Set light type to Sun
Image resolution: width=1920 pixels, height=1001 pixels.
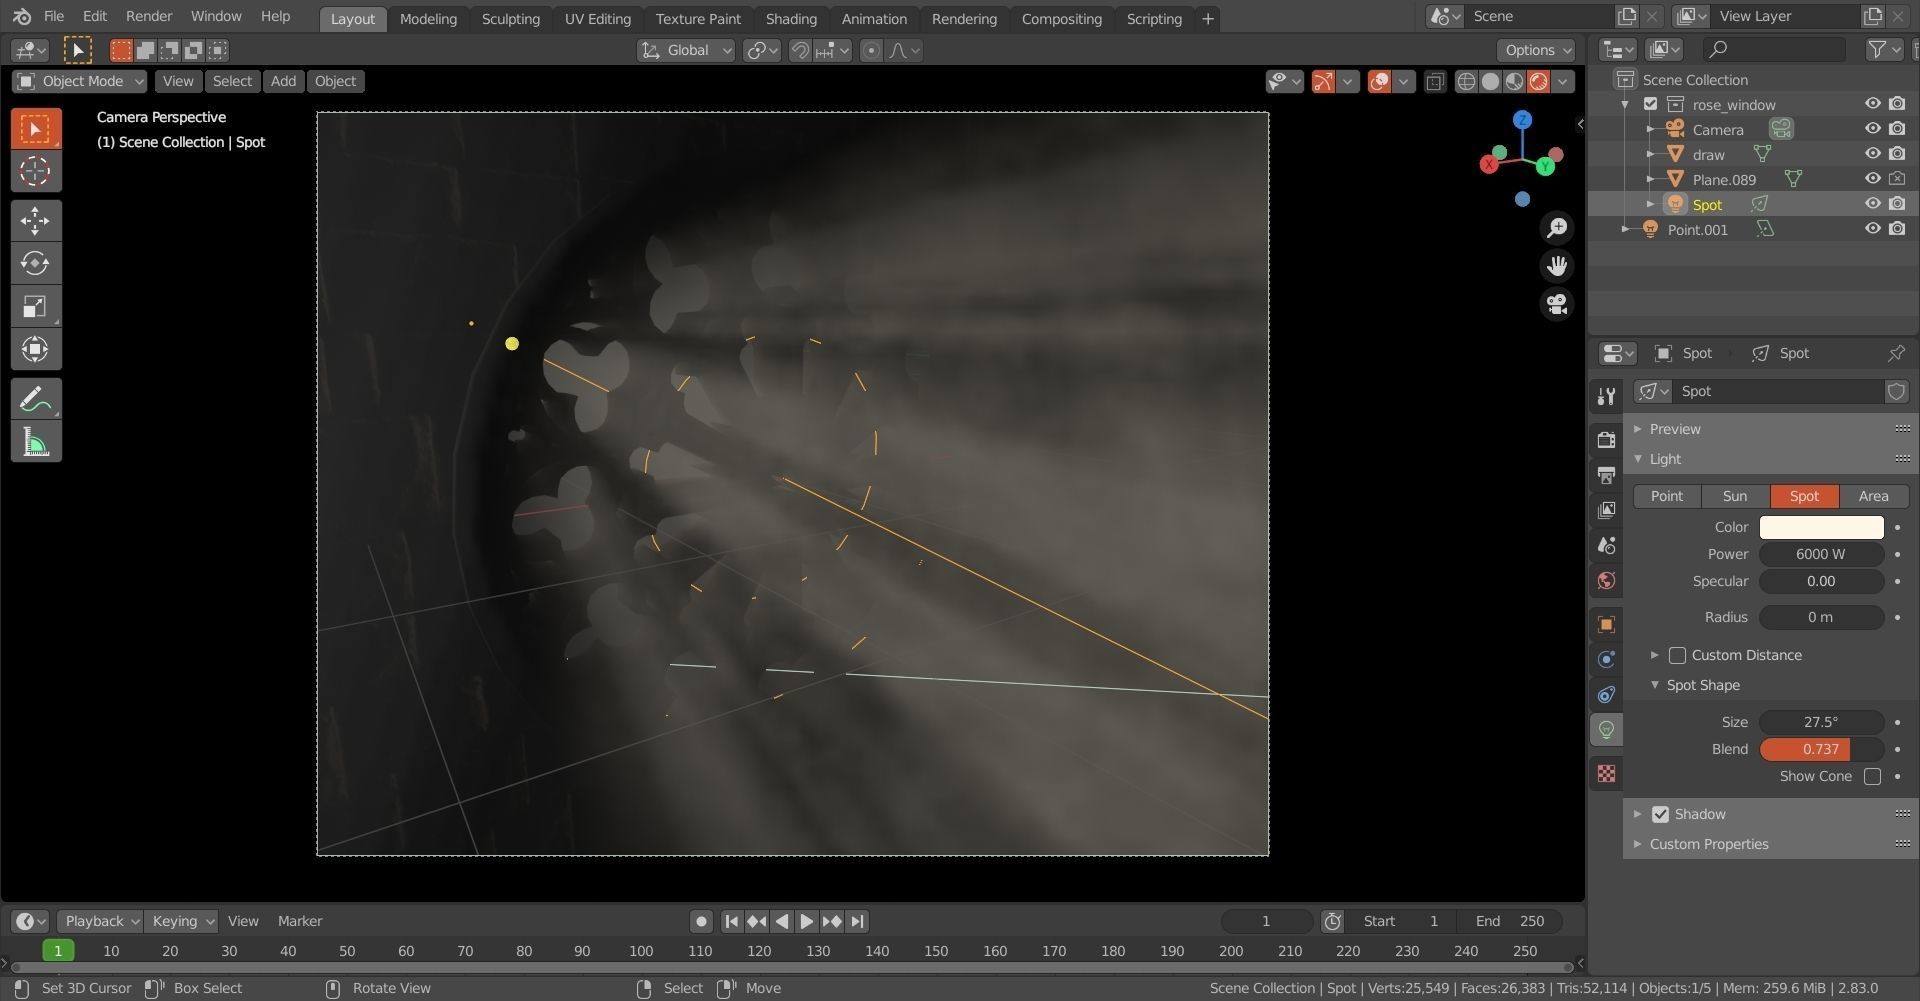pyautogui.click(x=1735, y=496)
